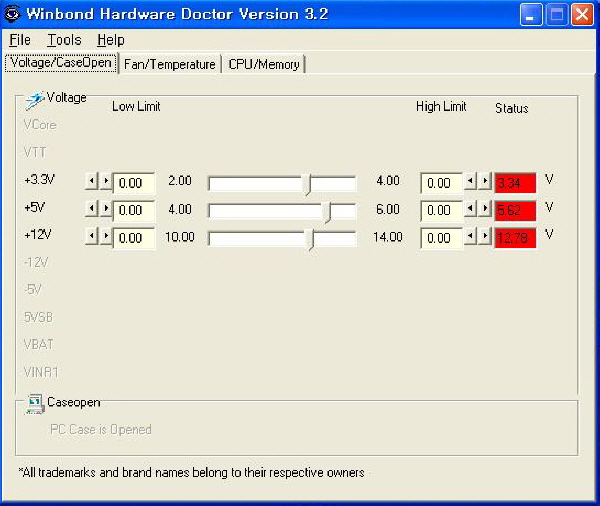Click the Winbond eye icon in title bar
This screenshot has width=600, height=506.
tap(12, 14)
